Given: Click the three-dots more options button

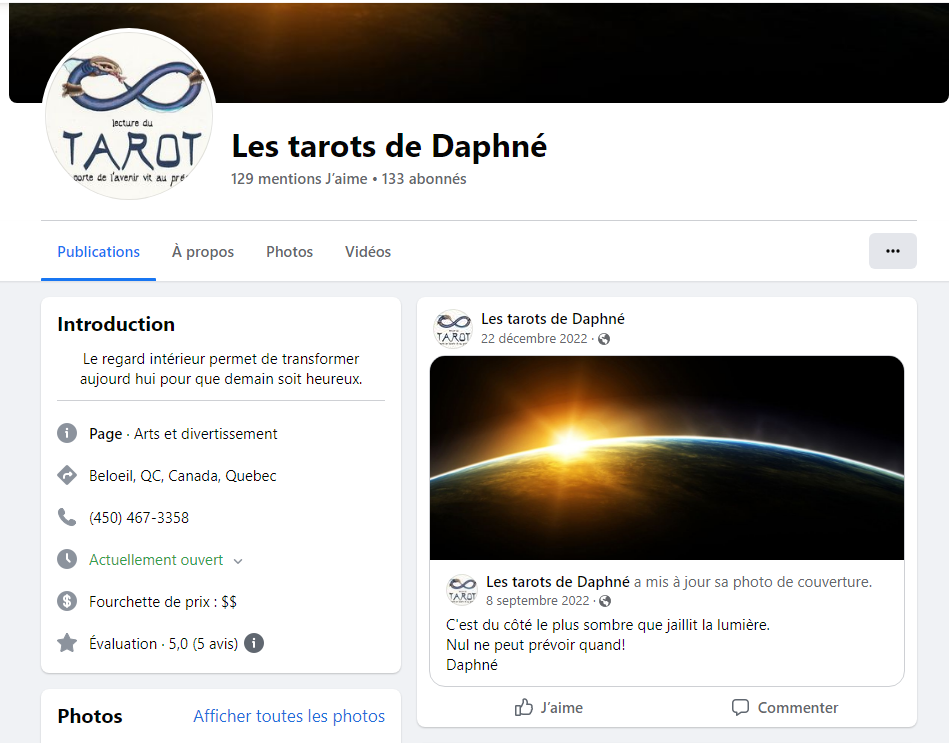Looking at the screenshot, I should tap(892, 251).
